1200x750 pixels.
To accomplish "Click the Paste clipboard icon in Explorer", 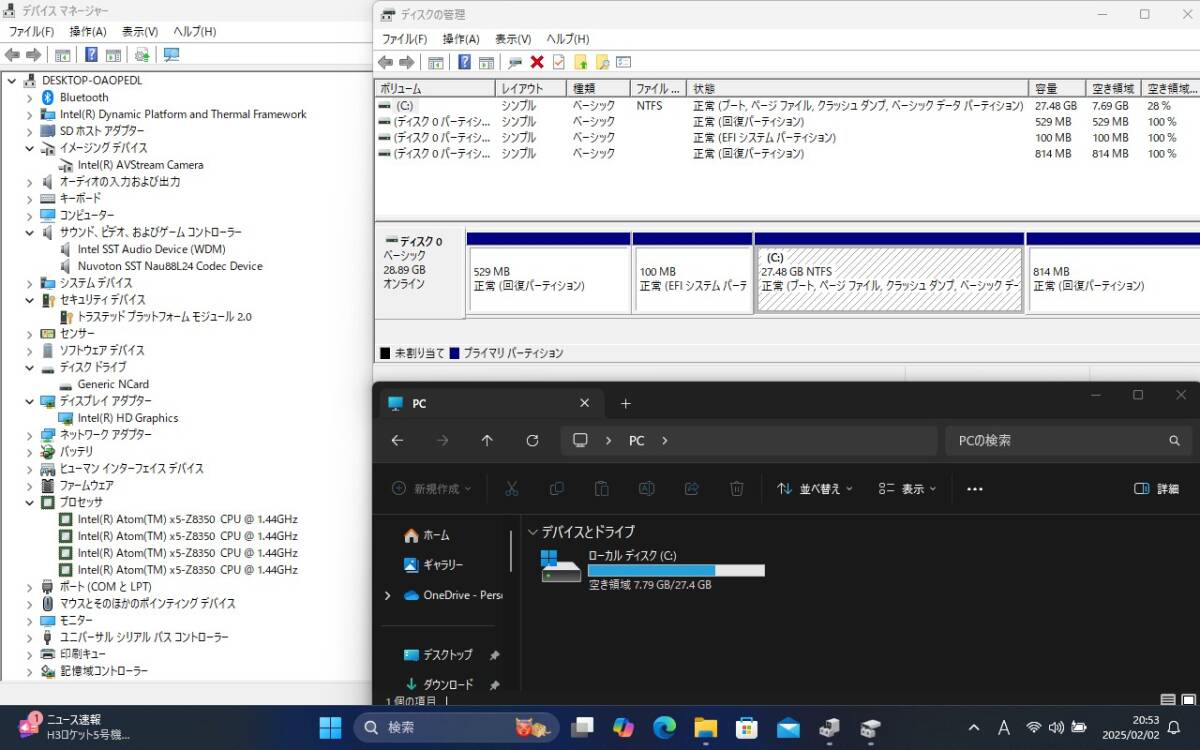I will [601, 489].
